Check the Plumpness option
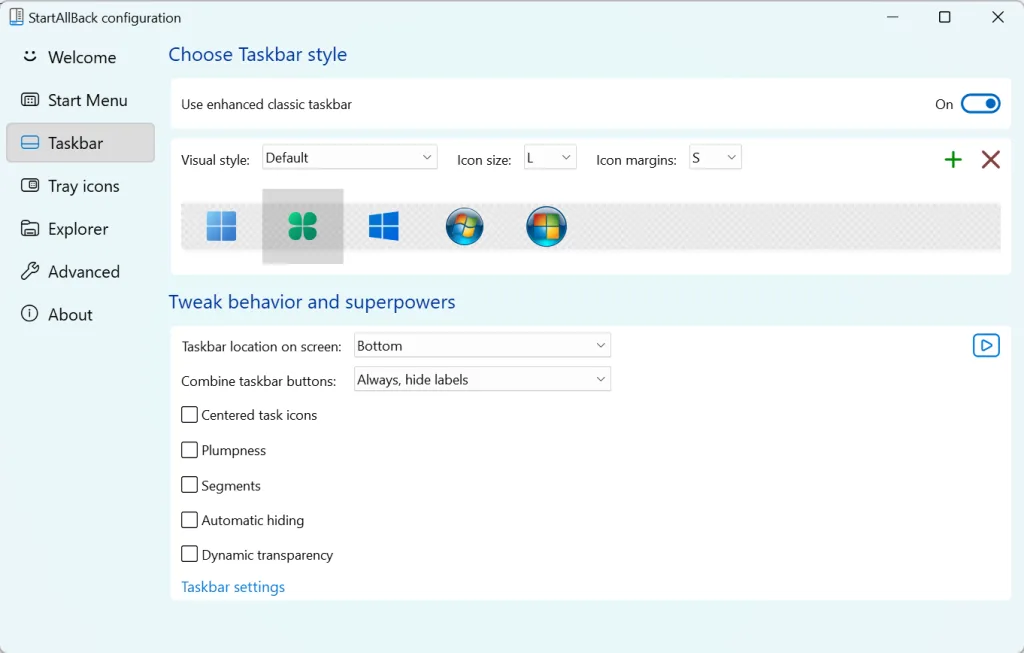The width and height of the screenshot is (1024, 653). pyautogui.click(x=189, y=450)
